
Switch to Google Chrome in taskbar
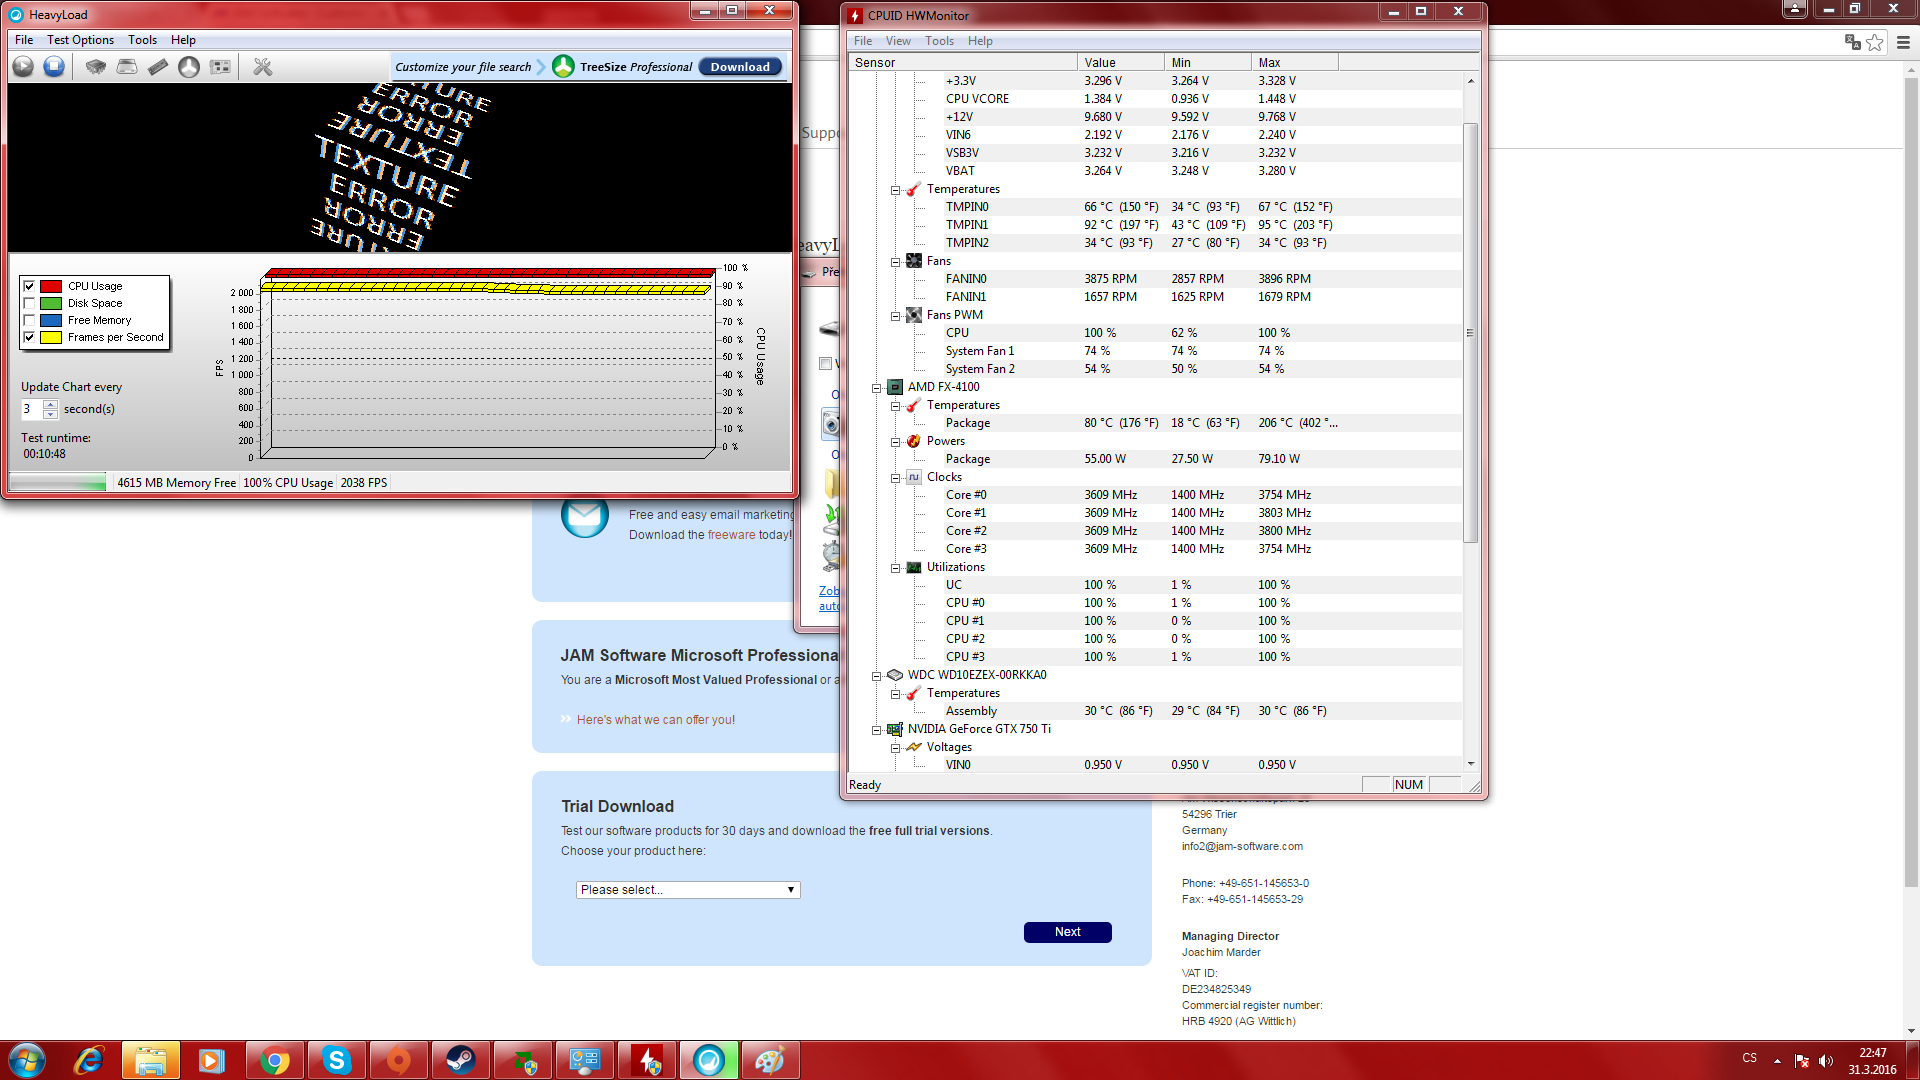pos(274,1060)
